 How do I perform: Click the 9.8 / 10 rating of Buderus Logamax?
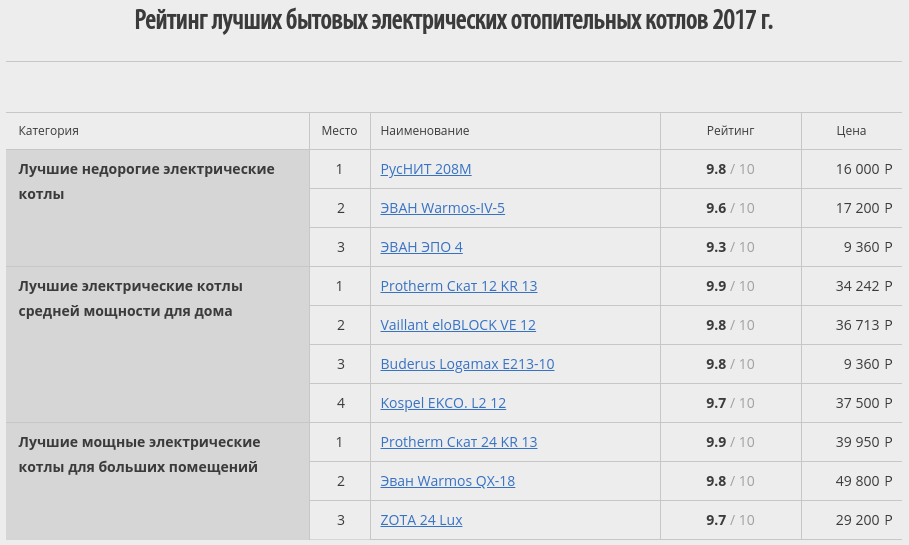[730, 364]
